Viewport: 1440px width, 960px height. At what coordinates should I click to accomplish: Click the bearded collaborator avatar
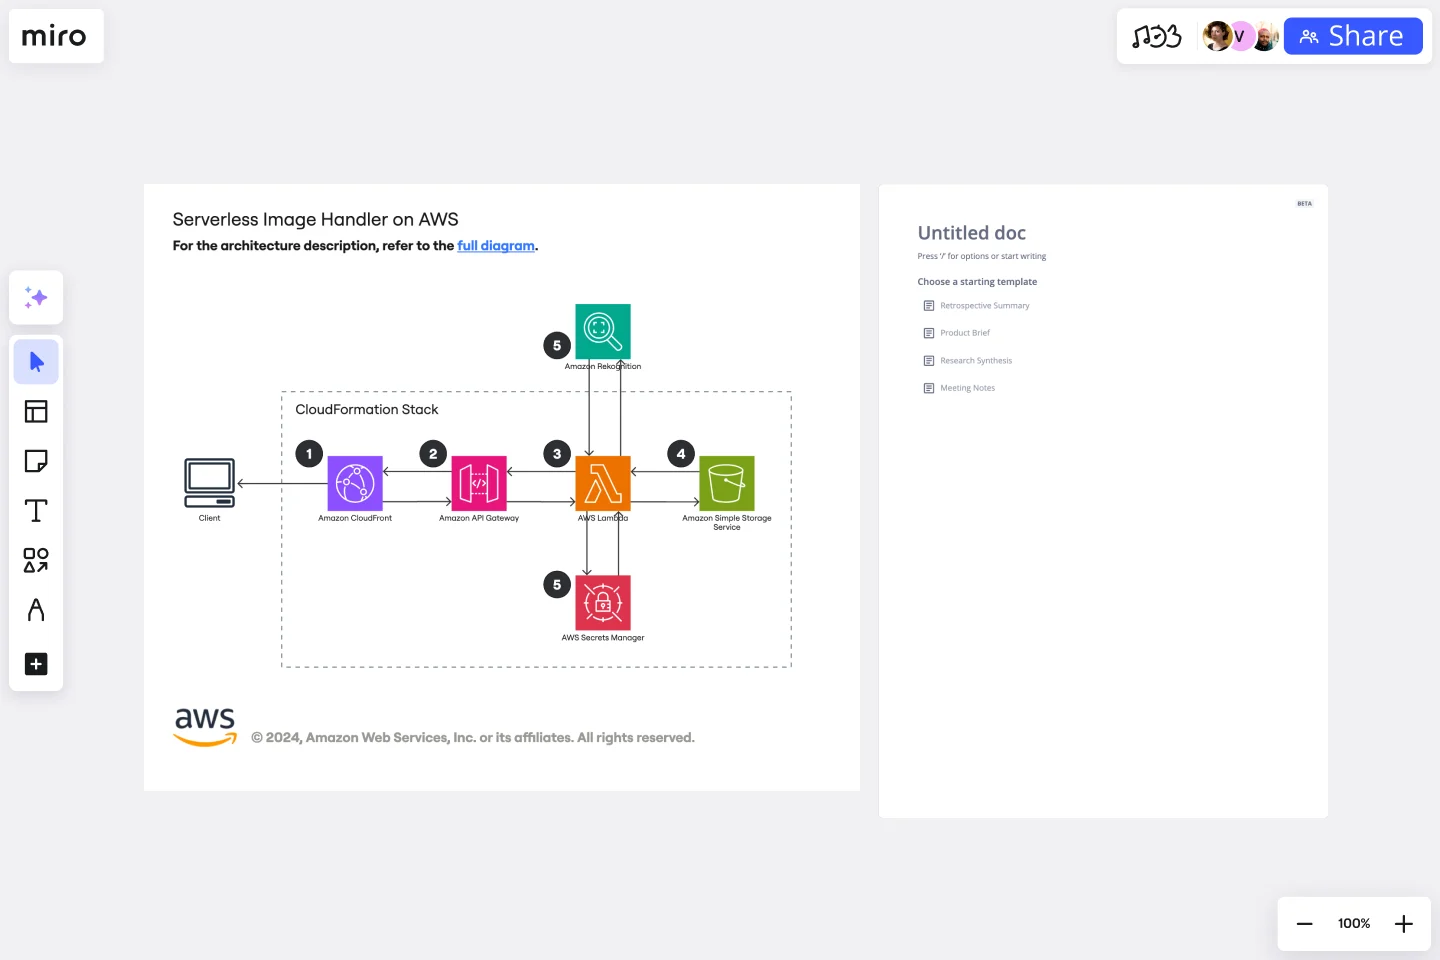[1265, 37]
